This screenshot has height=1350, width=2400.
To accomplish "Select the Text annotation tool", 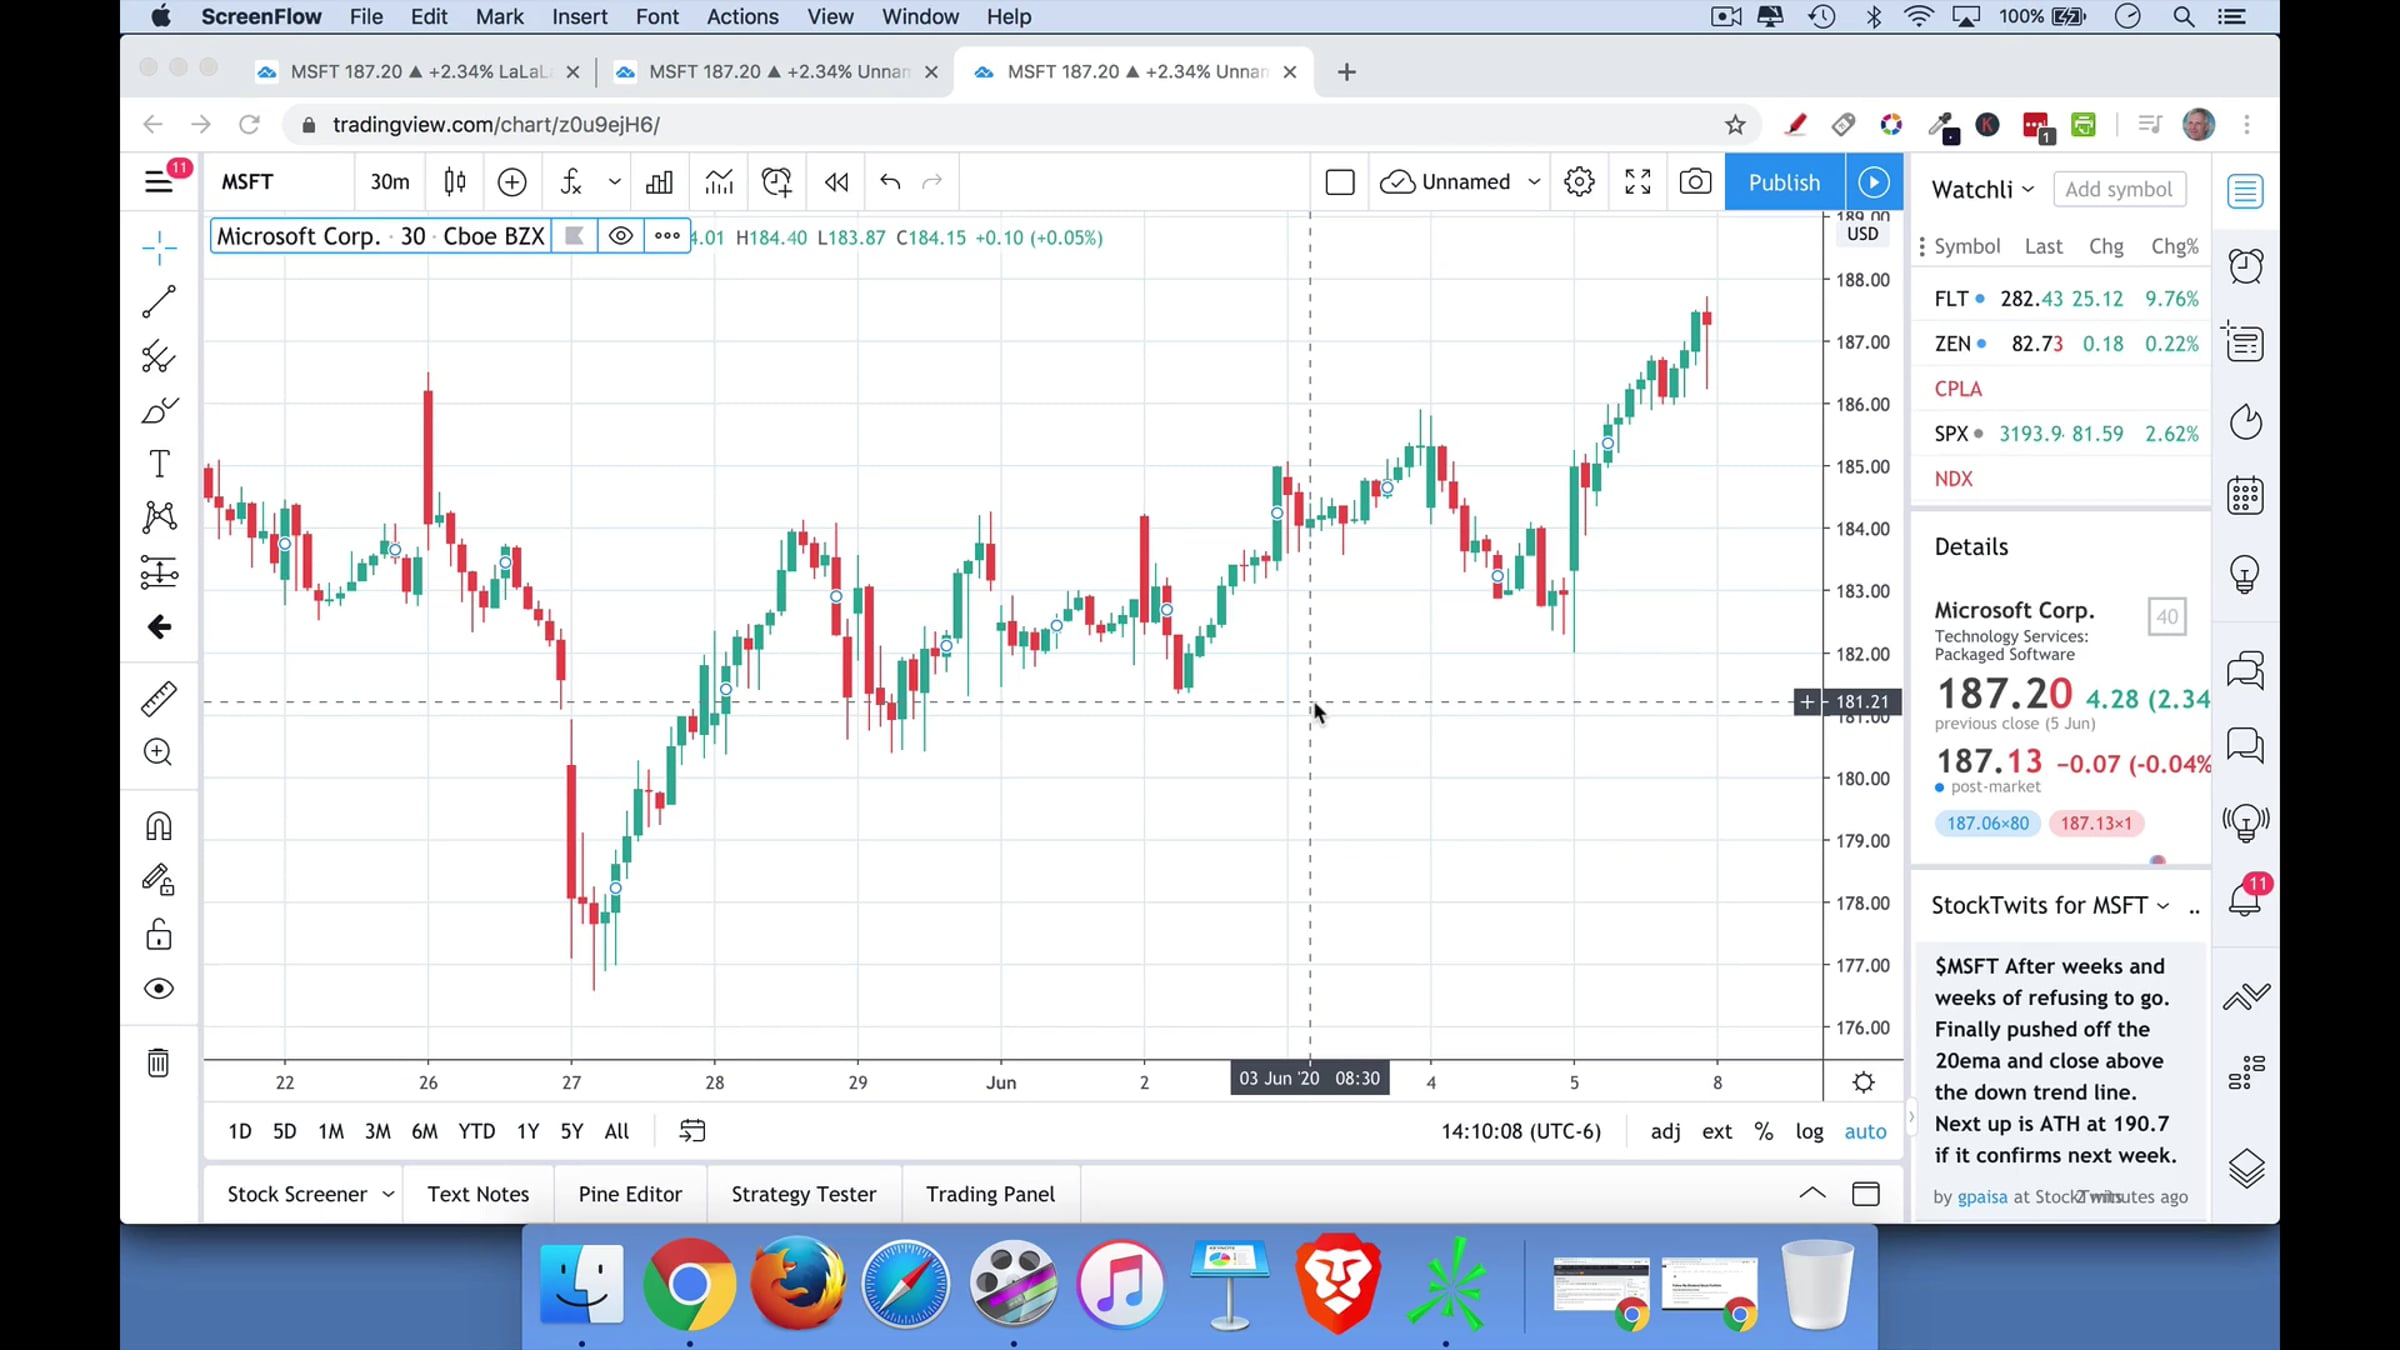I will [159, 464].
